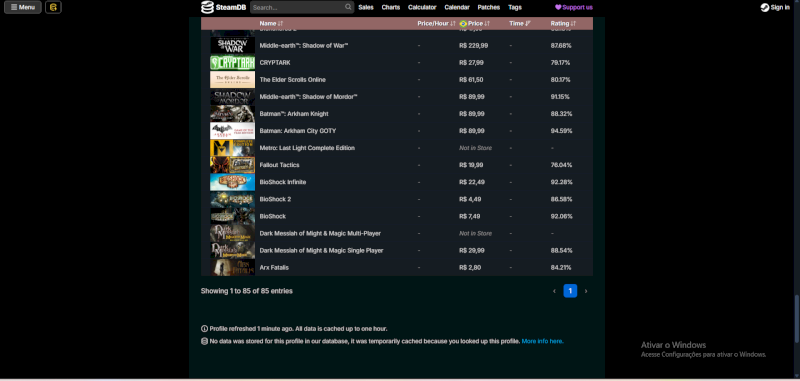Screen dimensions: 800x381
Task: Click the CRYPTARK game thumbnail
Action: [233, 63]
